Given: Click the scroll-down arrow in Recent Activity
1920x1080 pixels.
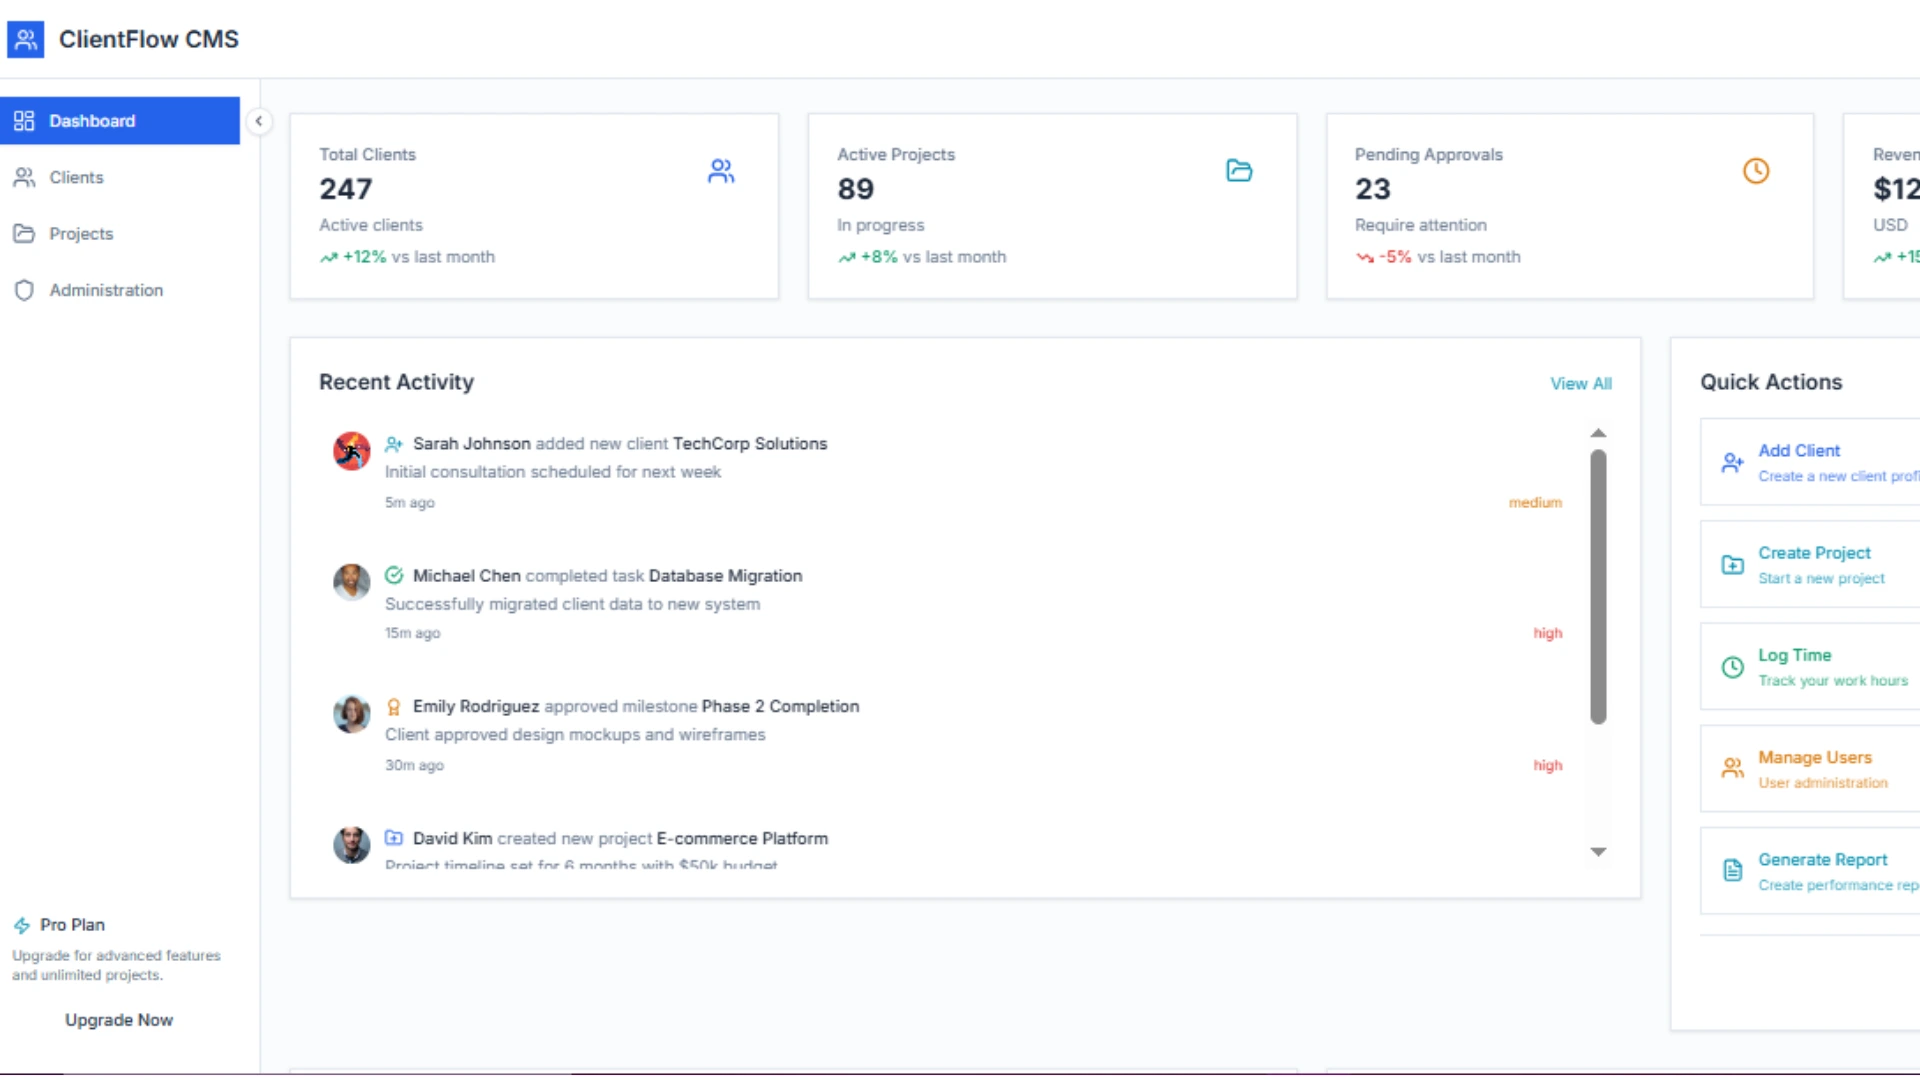Looking at the screenshot, I should [x=1598, y=852].
